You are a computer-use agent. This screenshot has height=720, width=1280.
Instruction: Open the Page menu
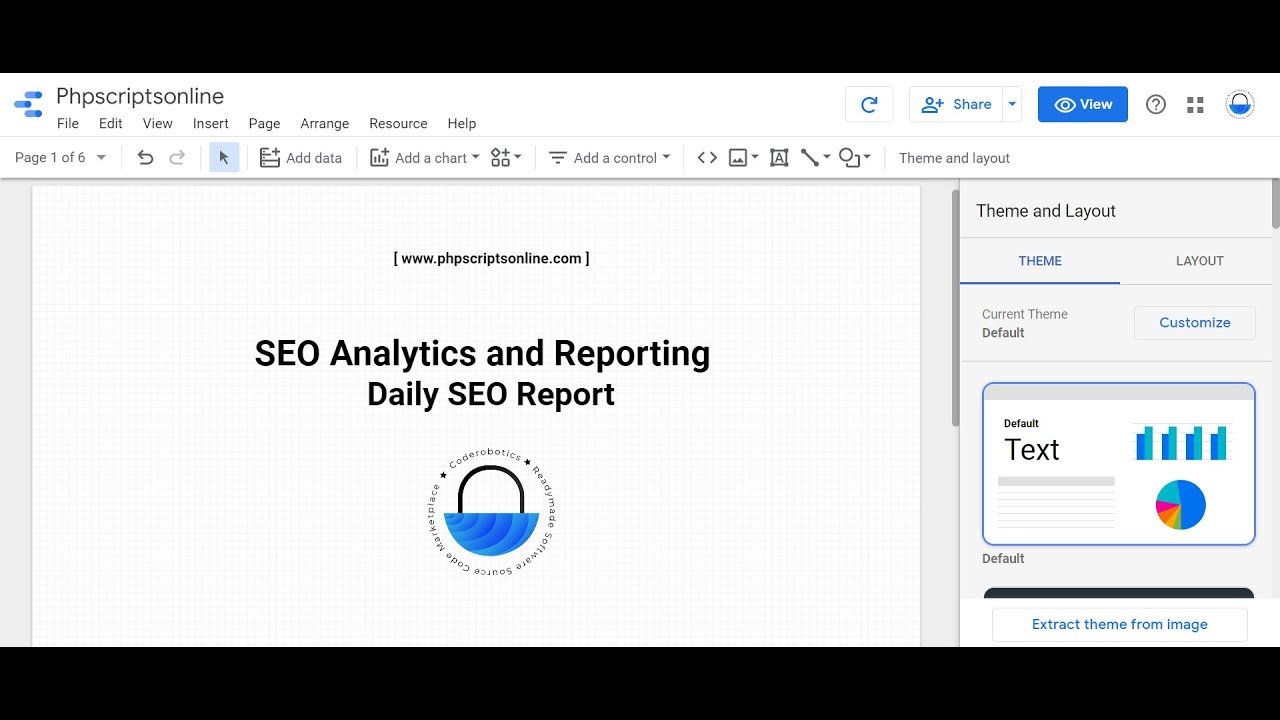(264, 123)
